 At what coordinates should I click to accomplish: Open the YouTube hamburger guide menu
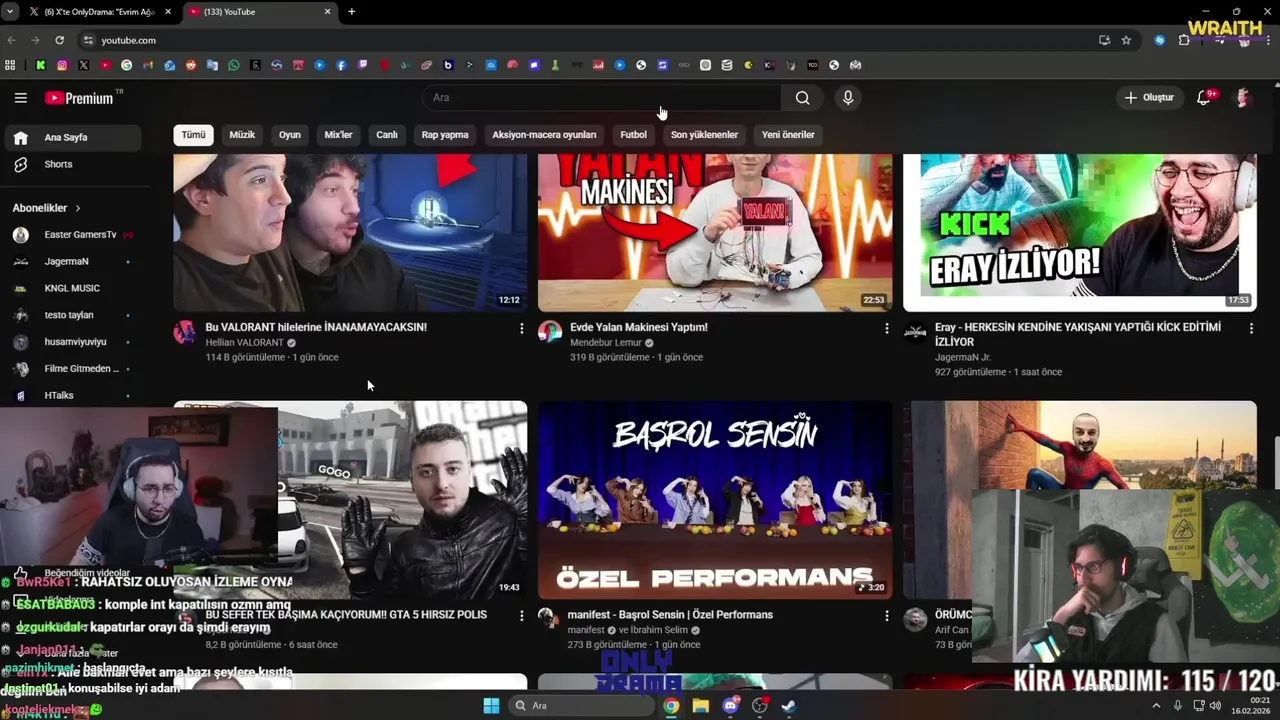[x=20, y=98]
